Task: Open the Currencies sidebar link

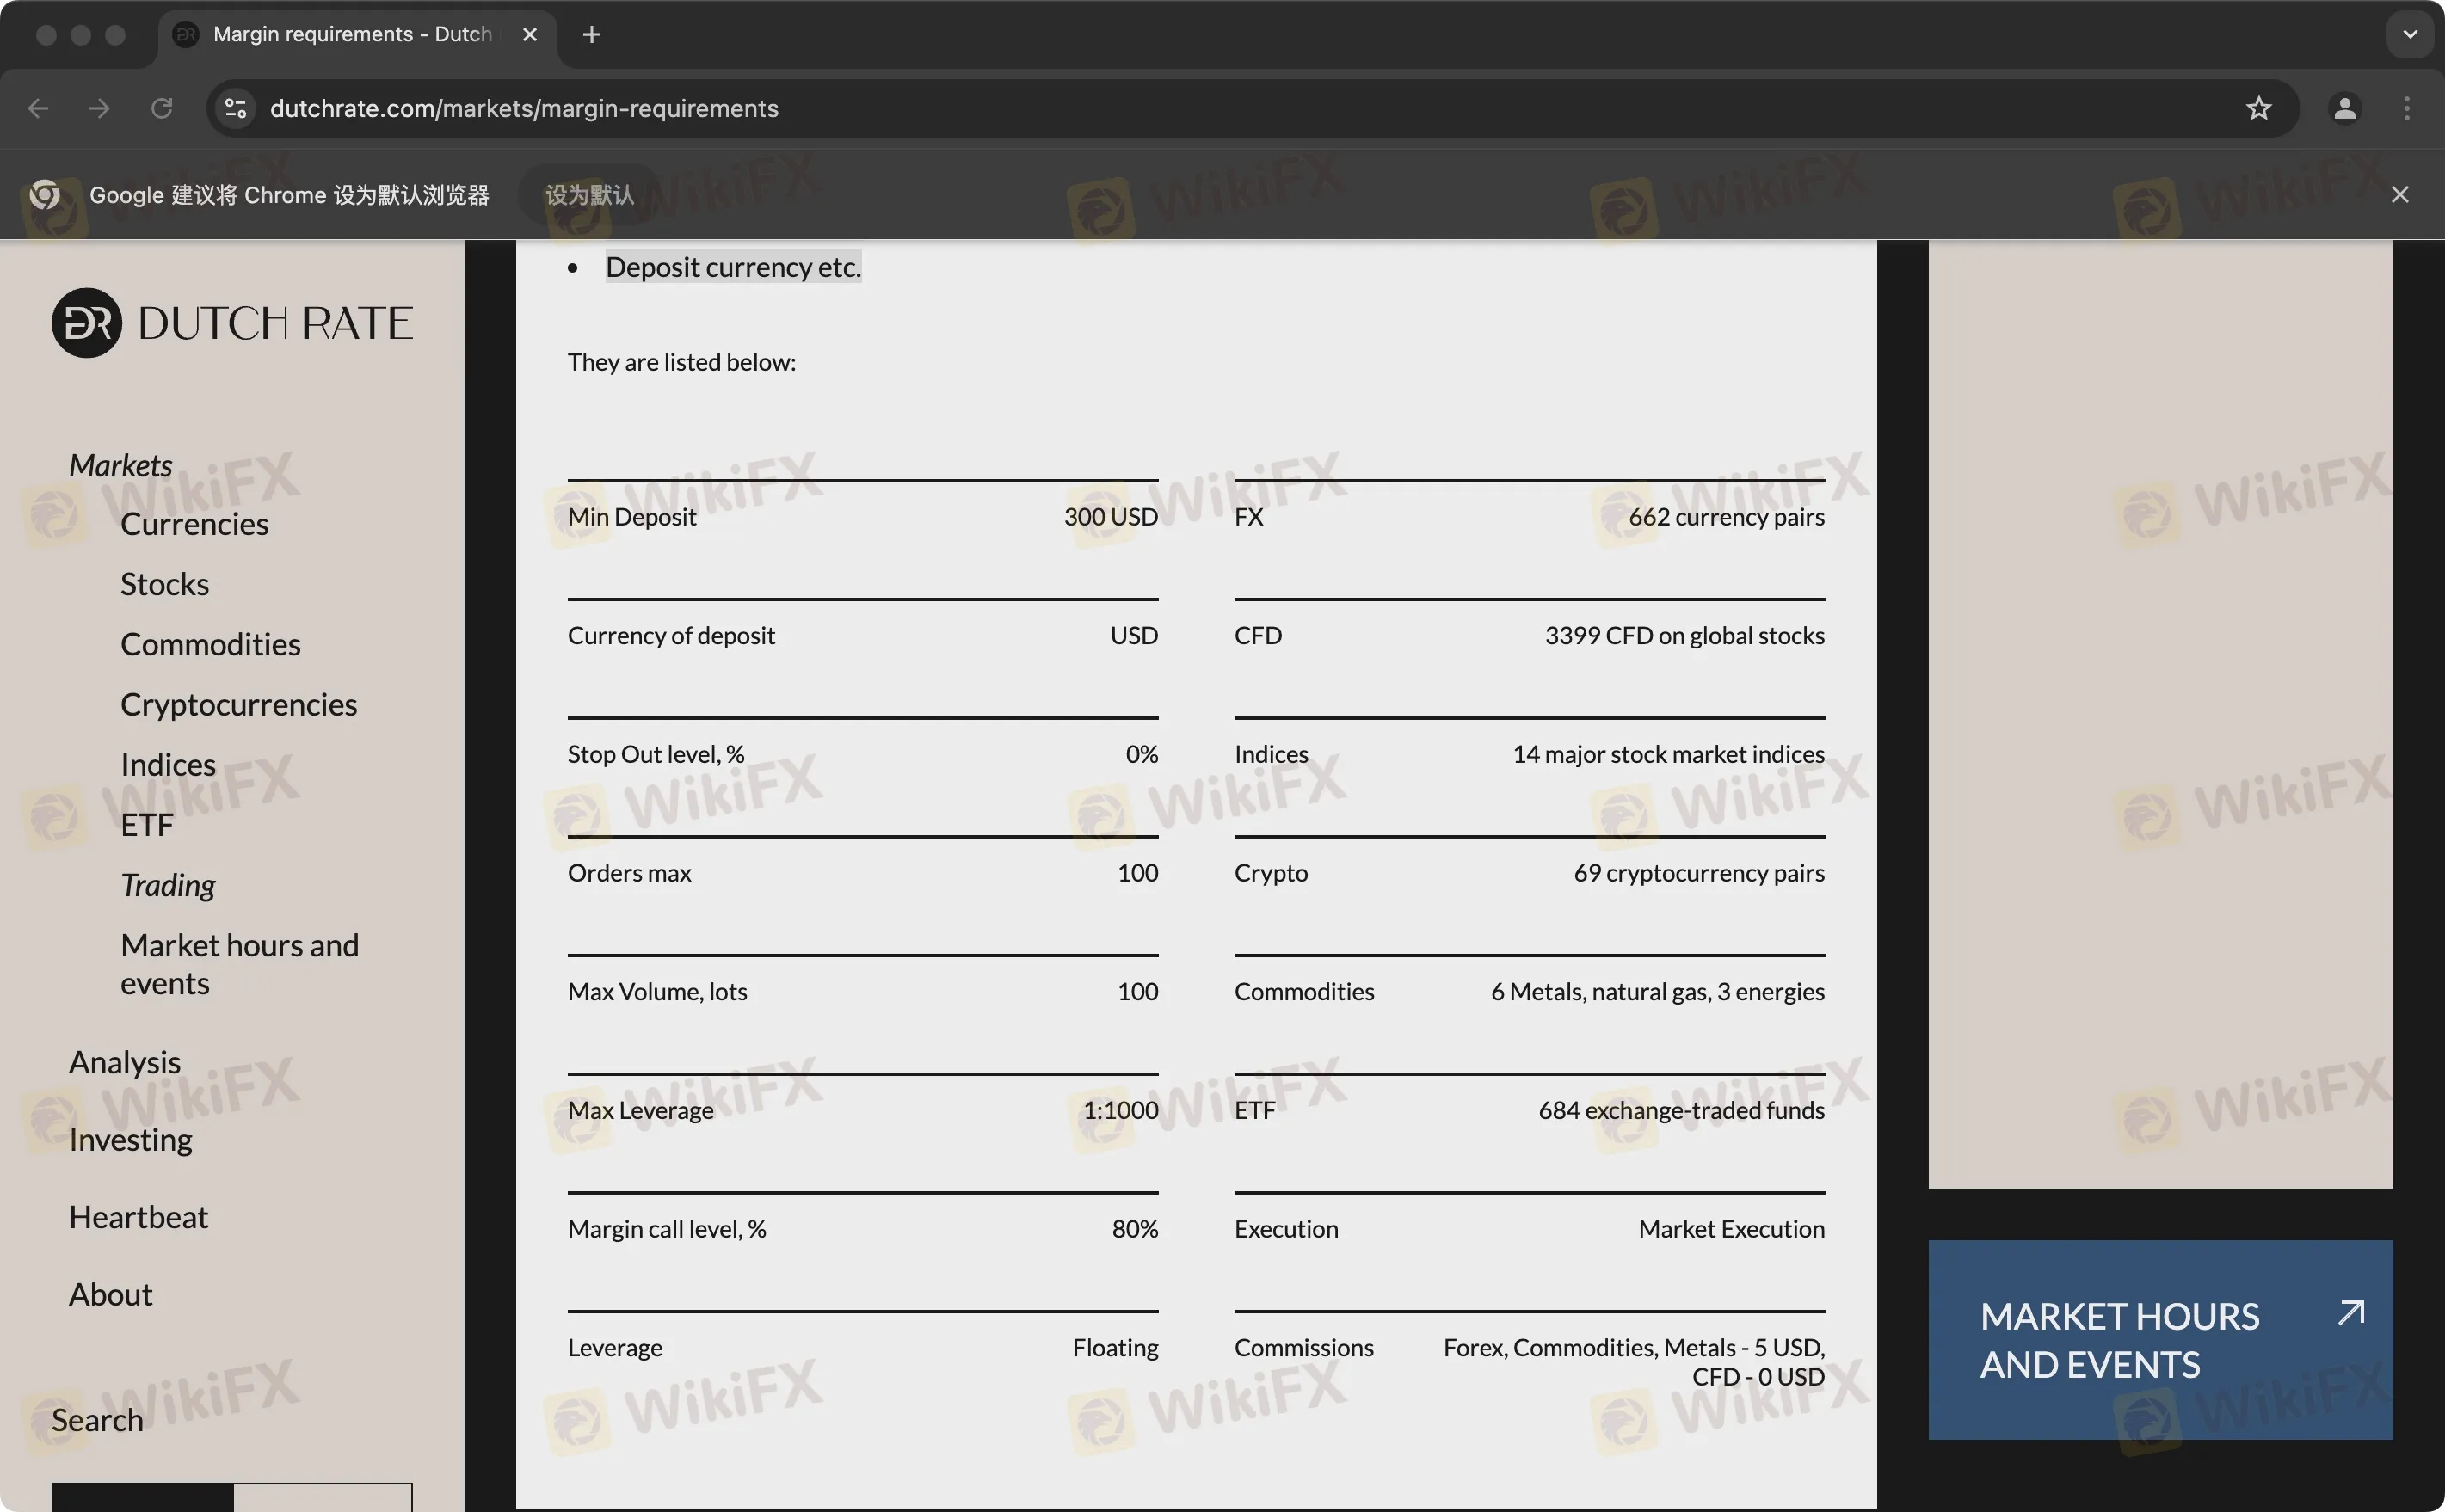Action: pos(194,524)
